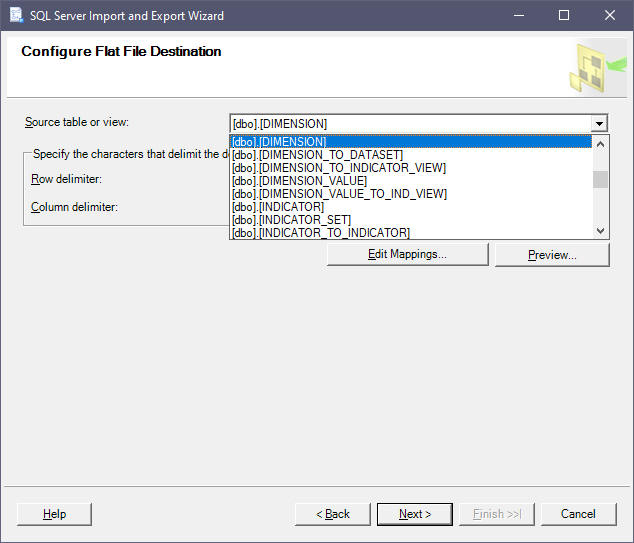634x543 pixels.
Task: Click the Source table or view label
Action: pos(77,122)
